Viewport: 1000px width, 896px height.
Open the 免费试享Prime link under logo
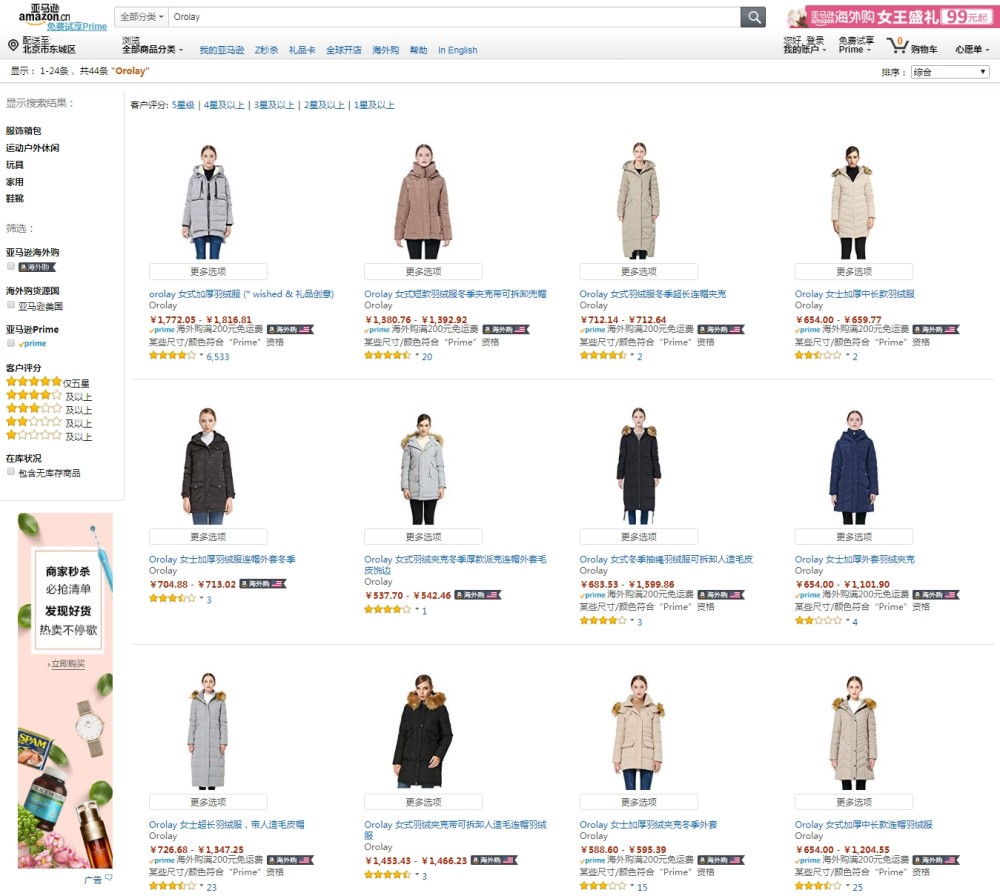pyautogui.click(x=77, y=26)
